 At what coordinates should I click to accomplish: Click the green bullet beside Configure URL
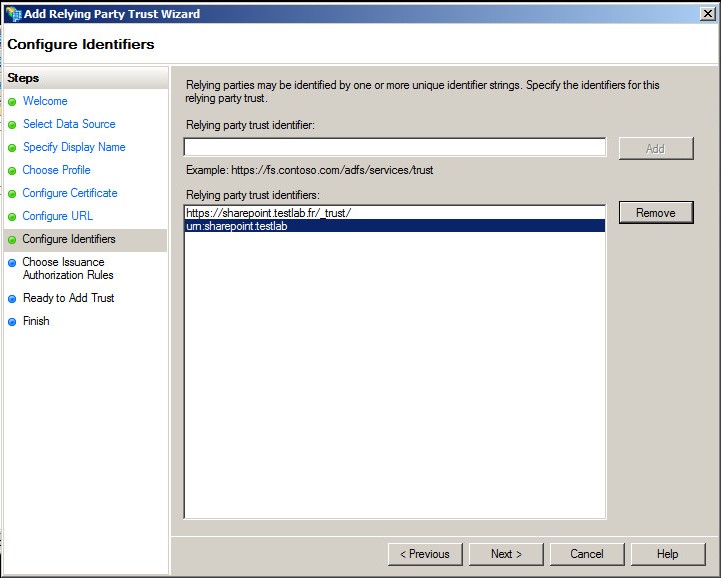coord(12,217)
